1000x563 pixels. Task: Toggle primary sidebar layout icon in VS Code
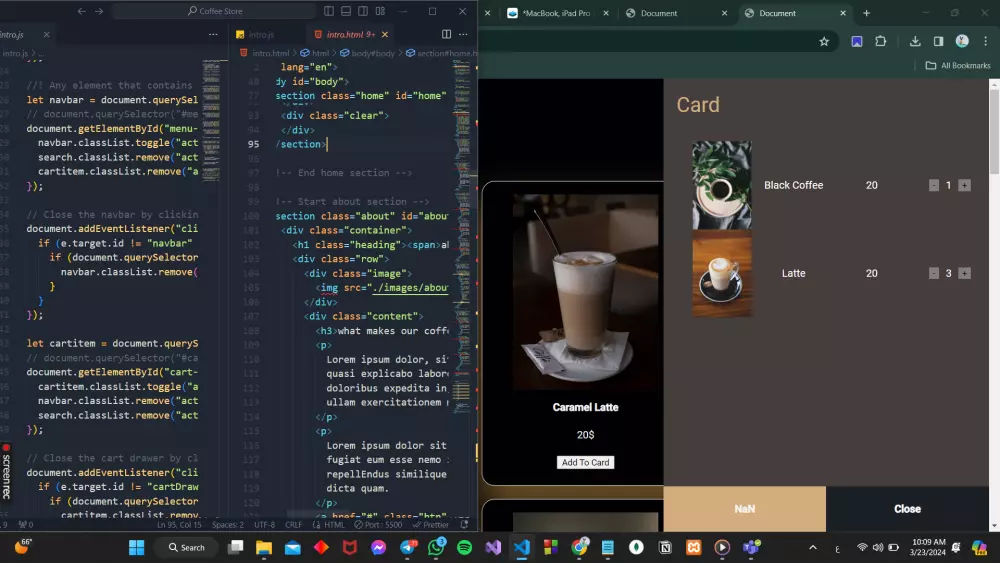click(329, 11)
